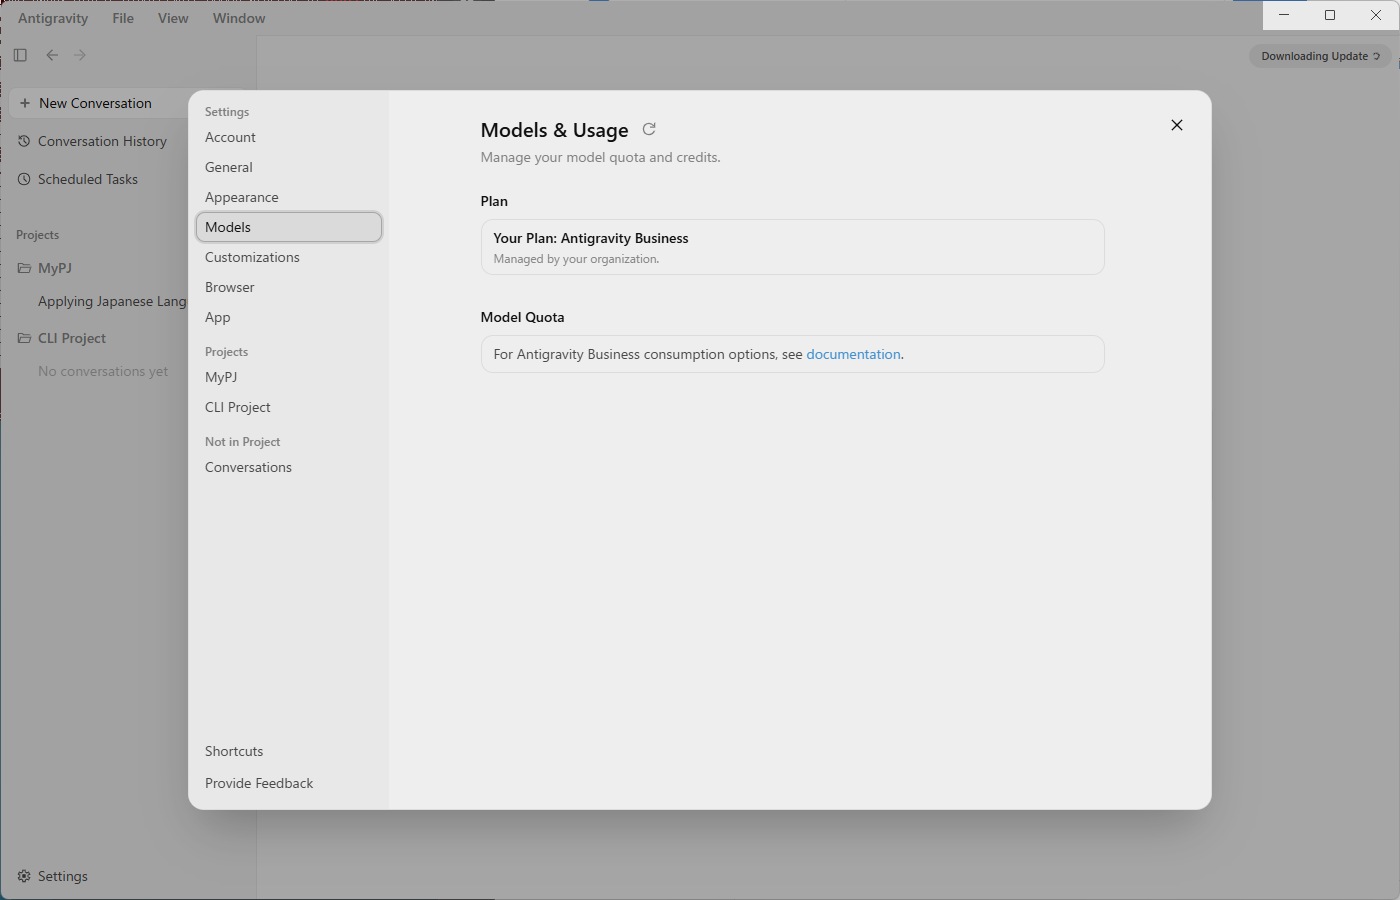Close the settings dialog with X
1400x900 pixels.
1177,125
